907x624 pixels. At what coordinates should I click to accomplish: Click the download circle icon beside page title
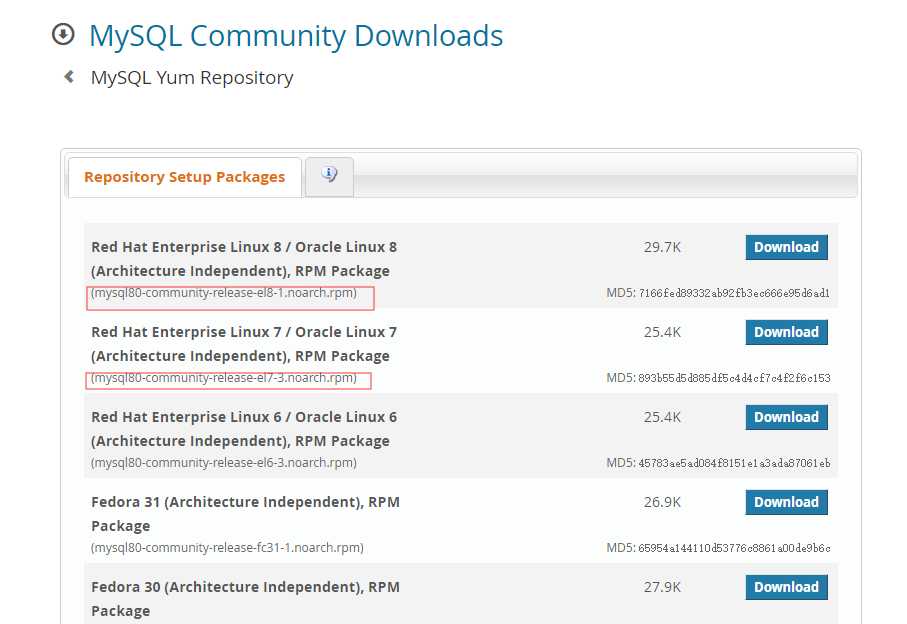[x=63, y=34]
